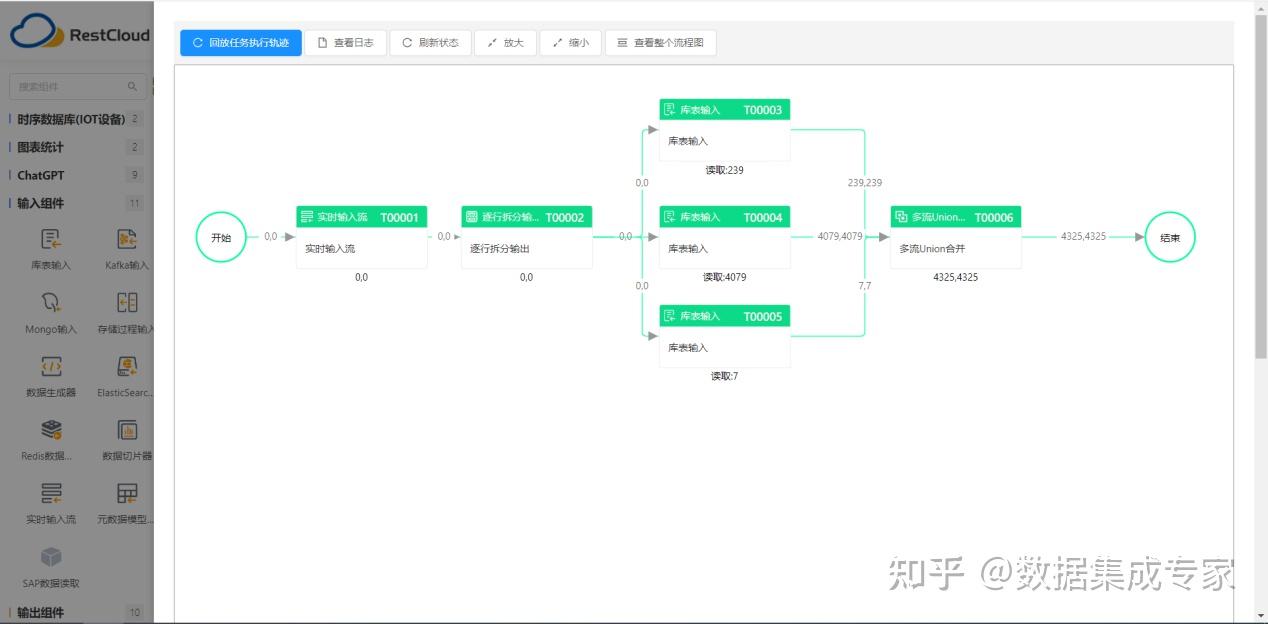Select the ElasticSearch input component icon
The width and height of the screenshot is (1268, 624).
tap(125, 367)
